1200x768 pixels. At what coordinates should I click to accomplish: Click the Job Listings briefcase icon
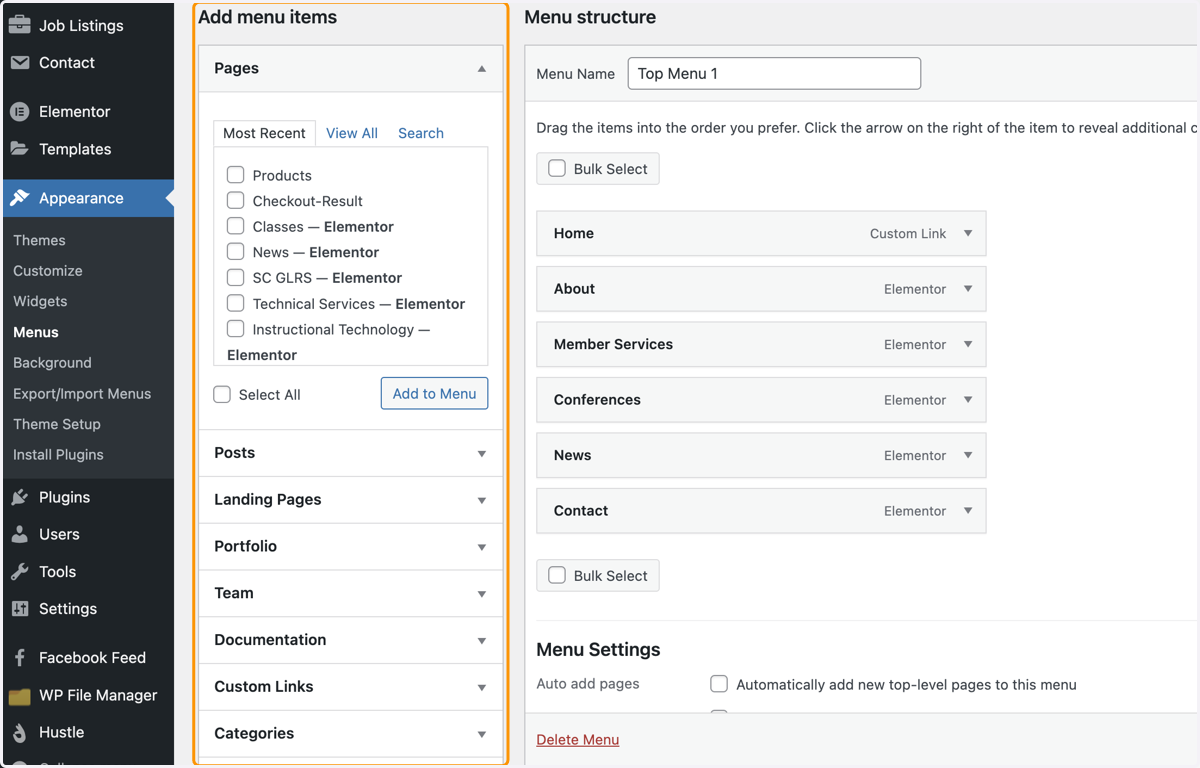pyautogui.click(x=20, y=25)
